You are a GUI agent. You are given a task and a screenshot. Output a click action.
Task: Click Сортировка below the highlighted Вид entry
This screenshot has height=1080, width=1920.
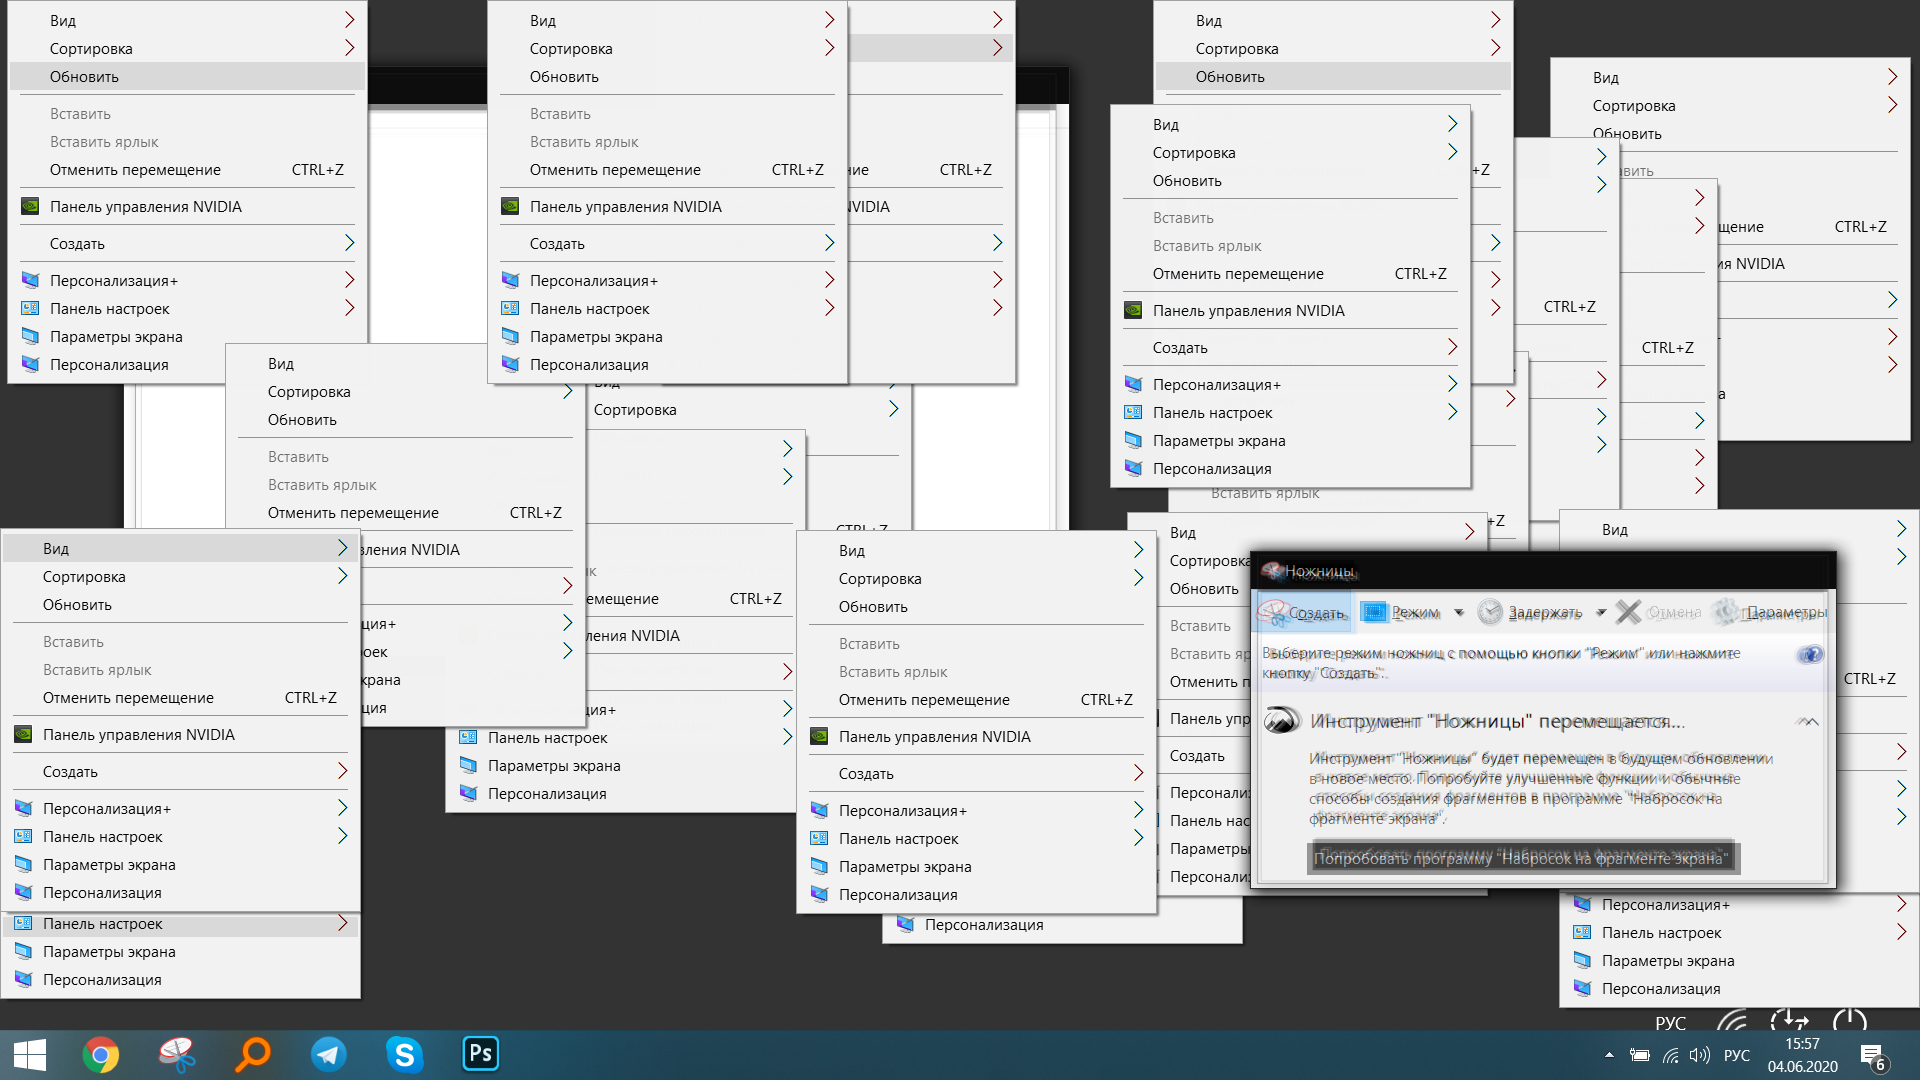point(84,576)
